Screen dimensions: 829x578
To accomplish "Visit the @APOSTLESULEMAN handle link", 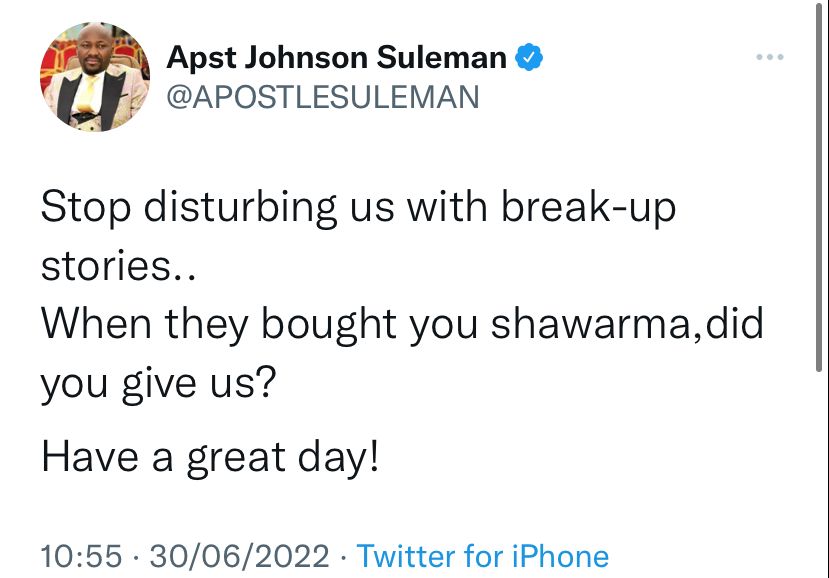I will (x=323, y=97).
